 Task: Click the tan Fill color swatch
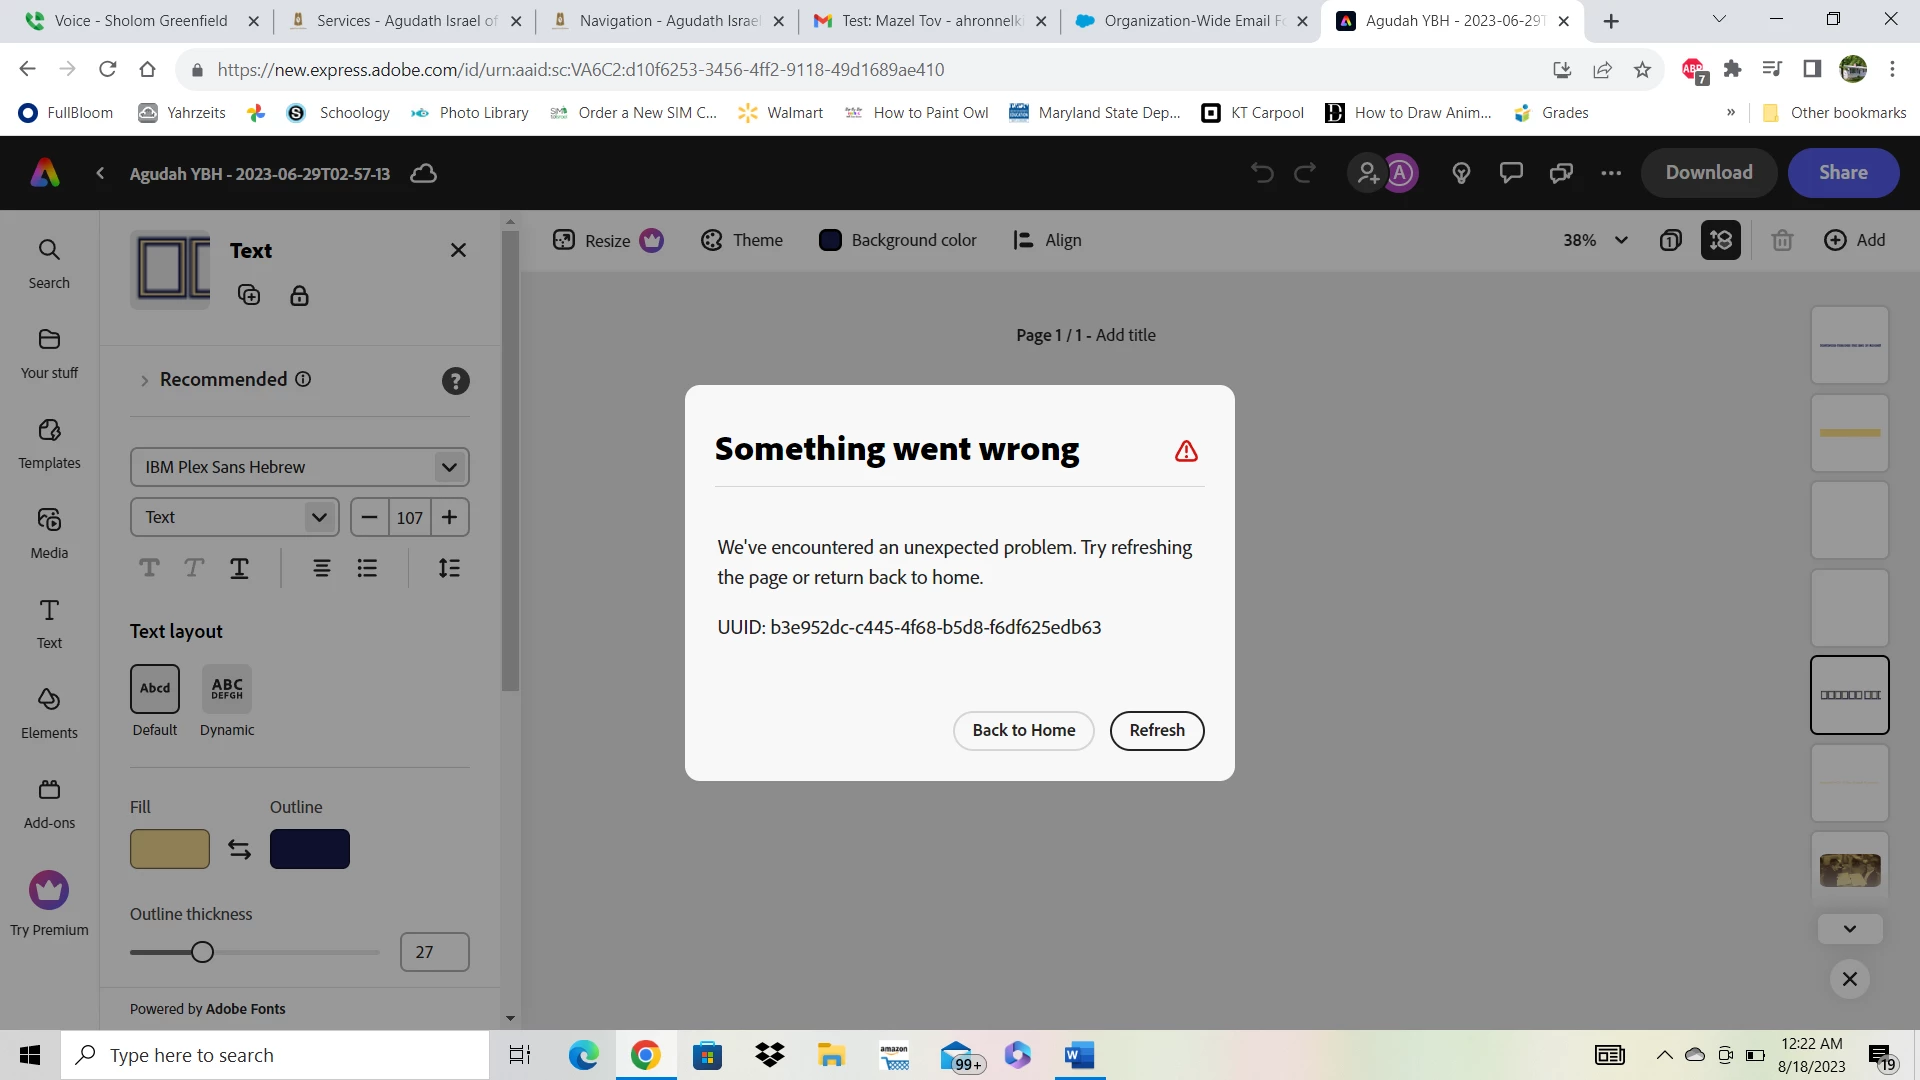[x=170, y=849]
